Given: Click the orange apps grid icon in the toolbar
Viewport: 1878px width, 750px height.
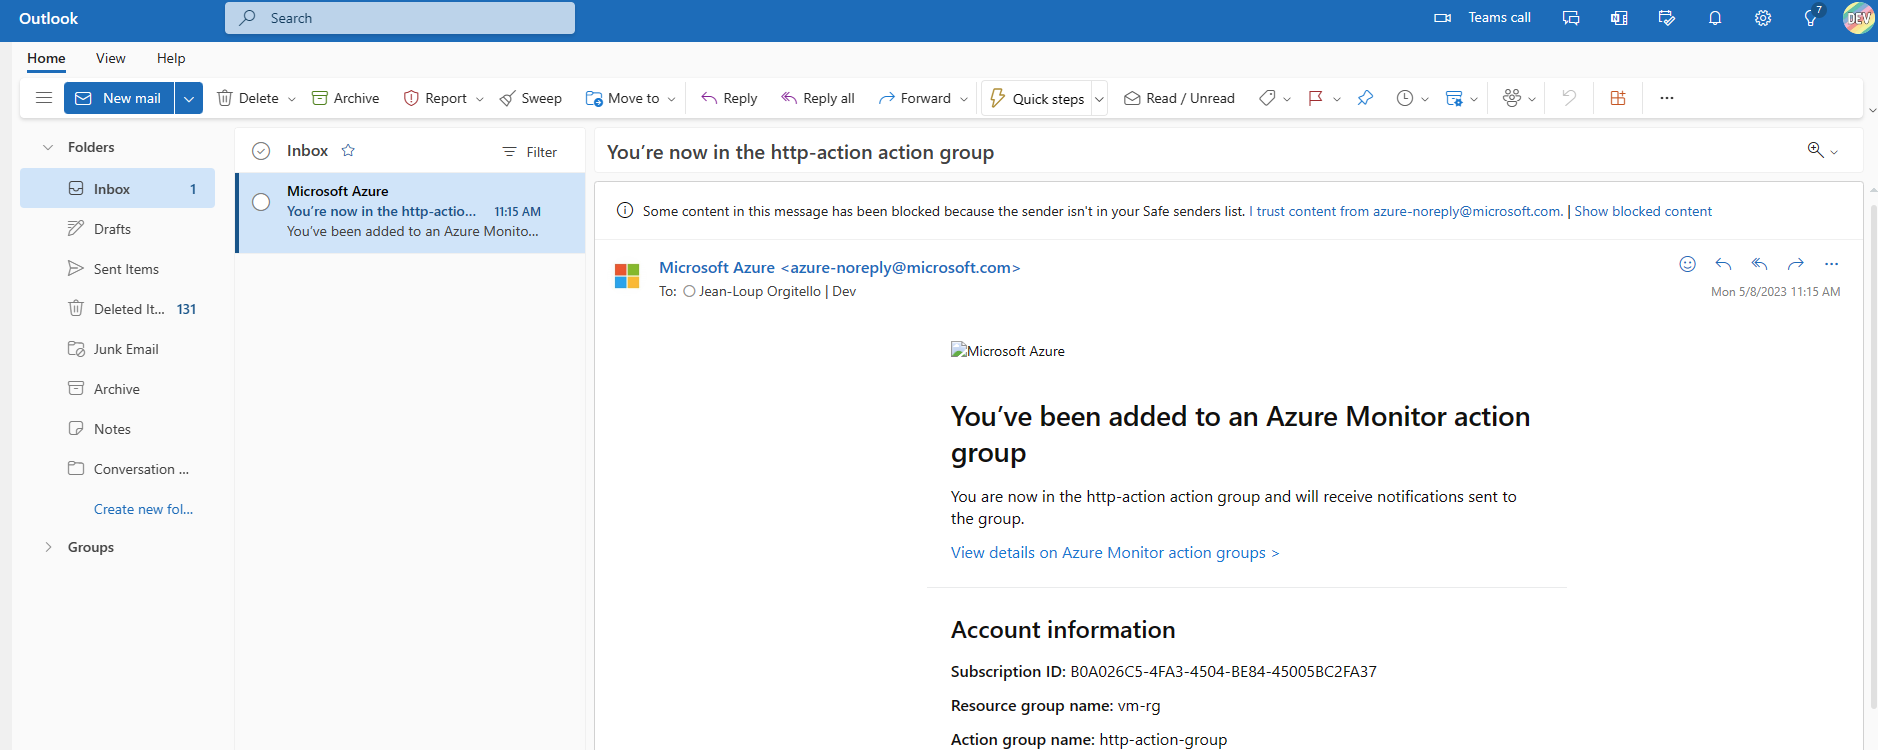Looking at the screenshot, I should pyautogui.click(x=1618, y=98).
